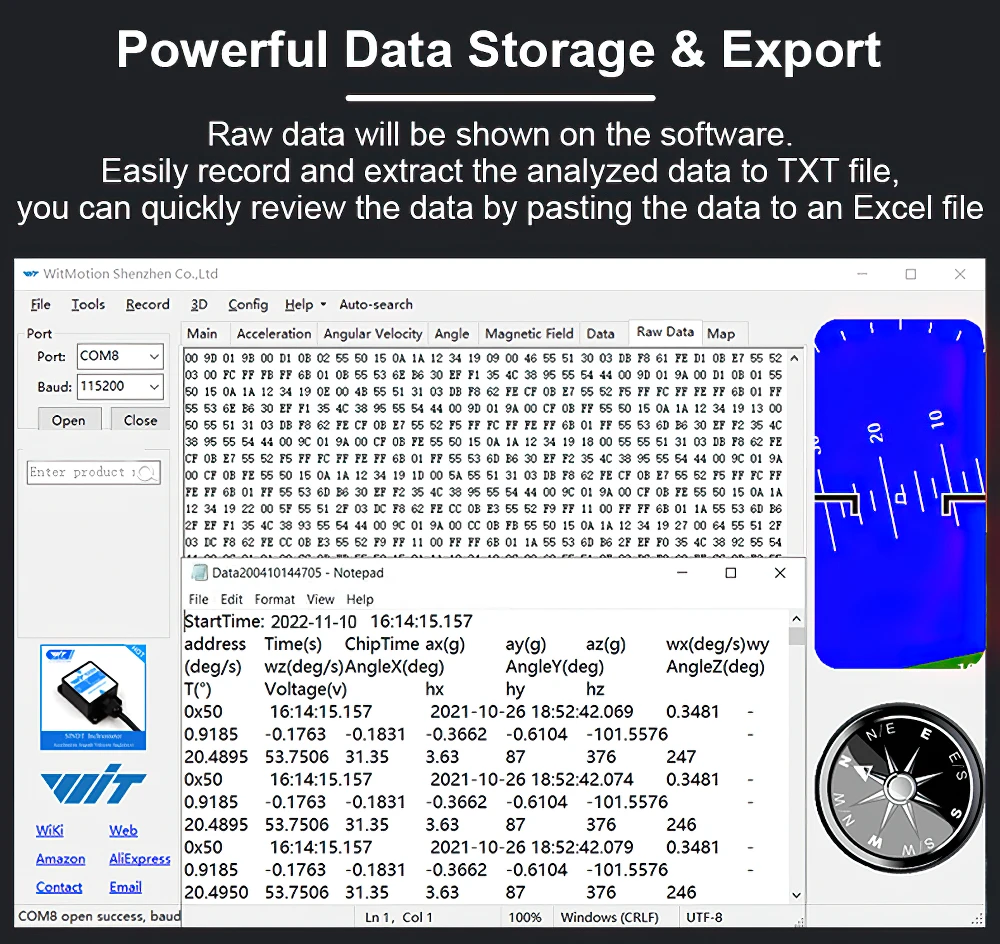1000x944 pixels.
Task: Open the Config menu
Action: click(248, 305)
